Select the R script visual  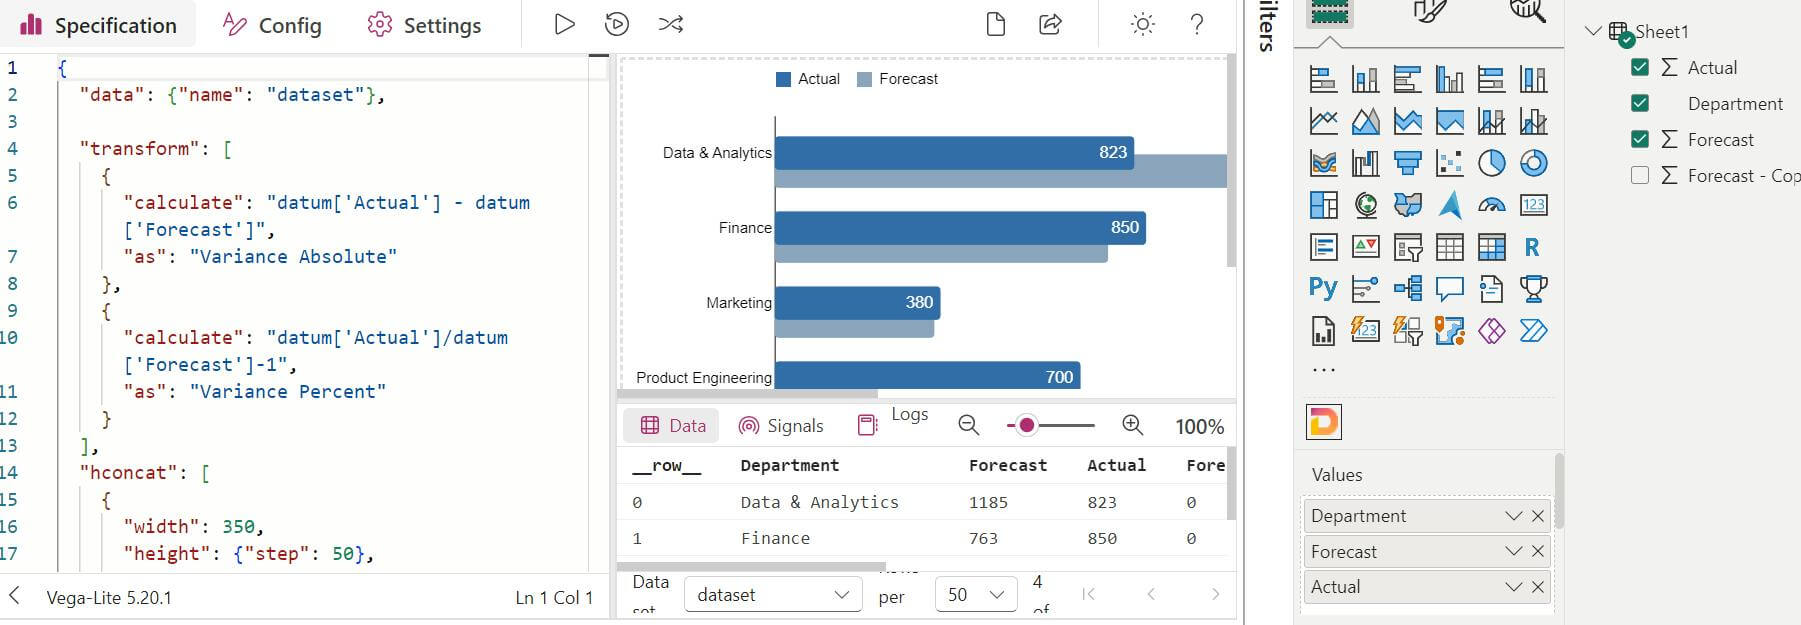pyautogui.click(x=1533, y=247)
